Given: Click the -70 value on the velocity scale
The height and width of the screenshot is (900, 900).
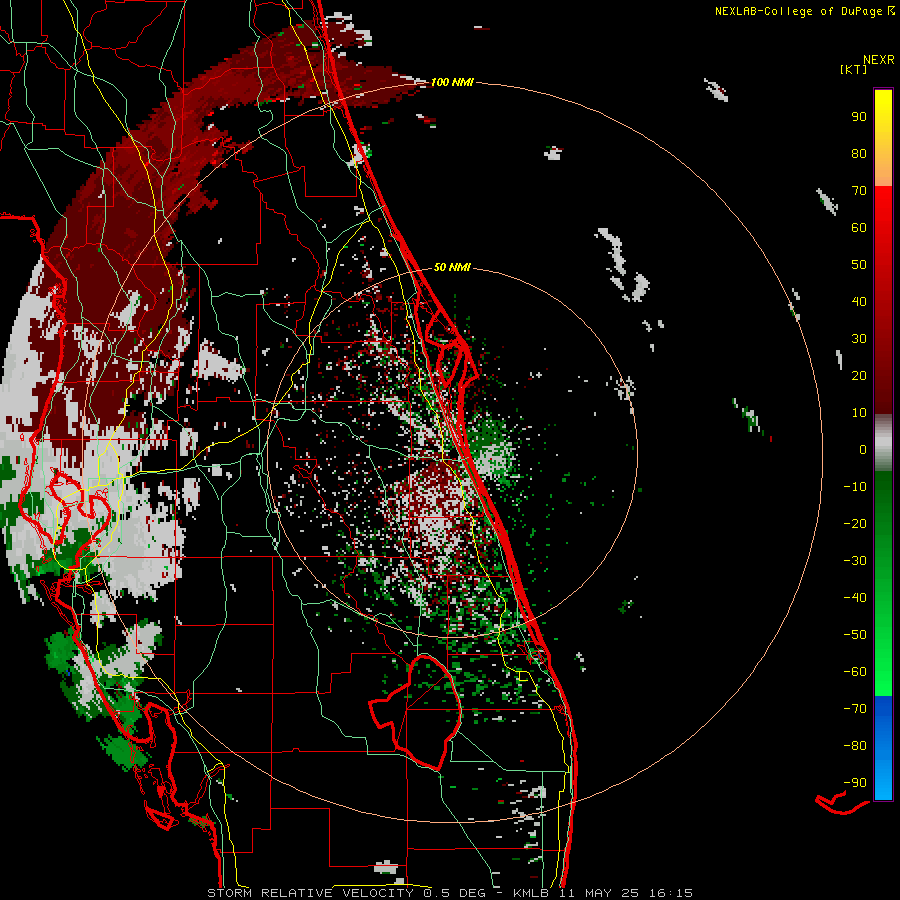Looking at the screenshot, I should pos(855,708).
